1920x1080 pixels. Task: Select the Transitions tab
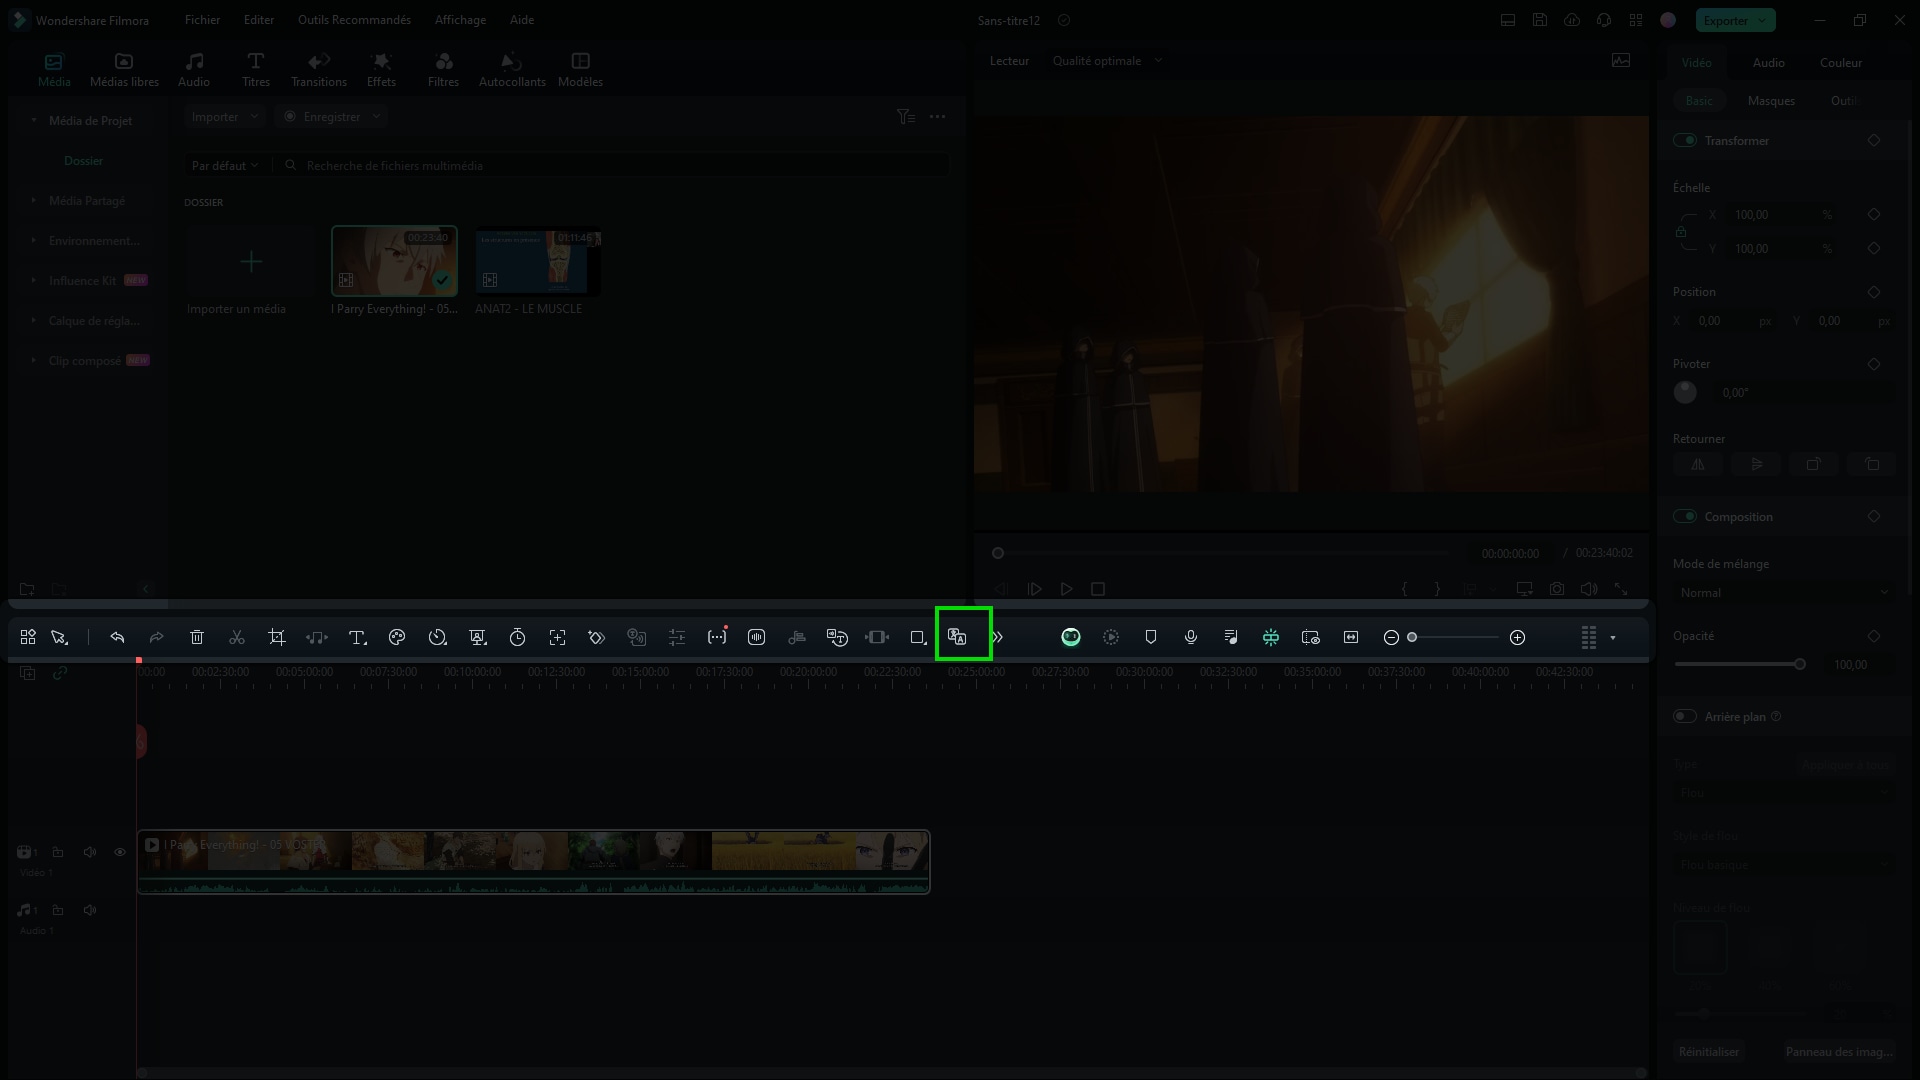[x=319, y=69]
